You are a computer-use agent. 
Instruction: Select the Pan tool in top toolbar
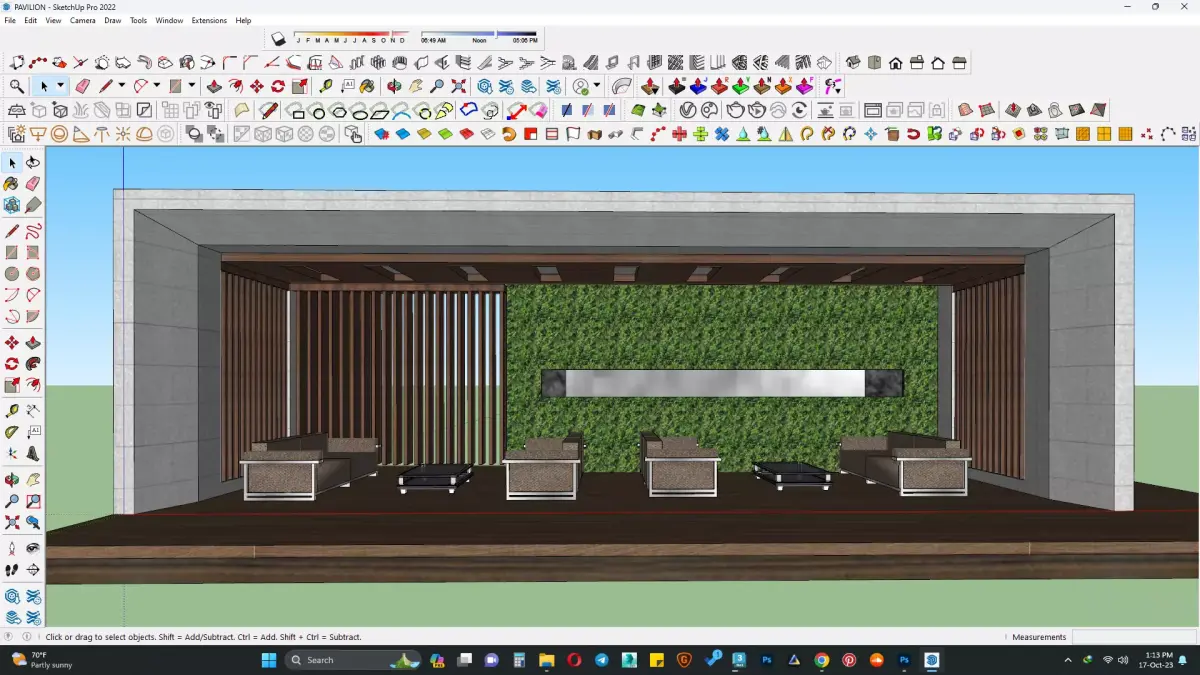coord(415,86)
